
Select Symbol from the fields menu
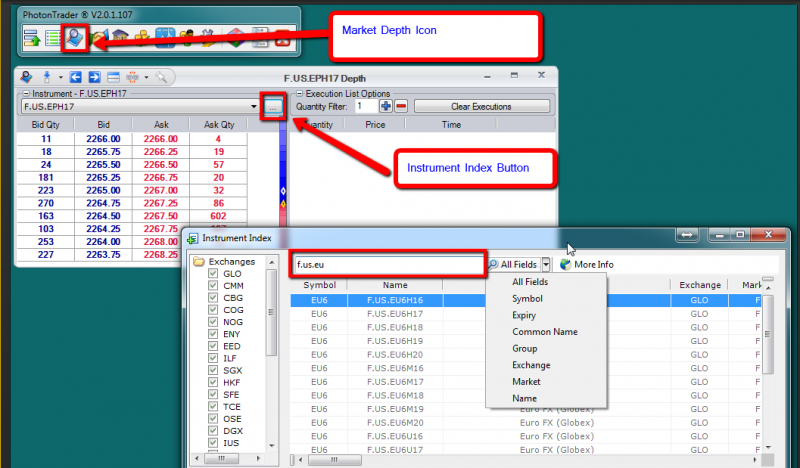click(527, 299)
